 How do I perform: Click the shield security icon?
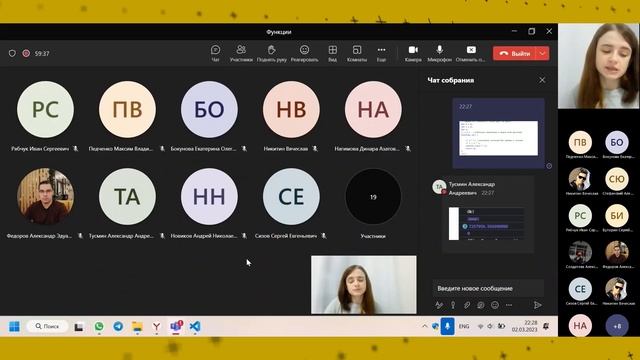12,53
